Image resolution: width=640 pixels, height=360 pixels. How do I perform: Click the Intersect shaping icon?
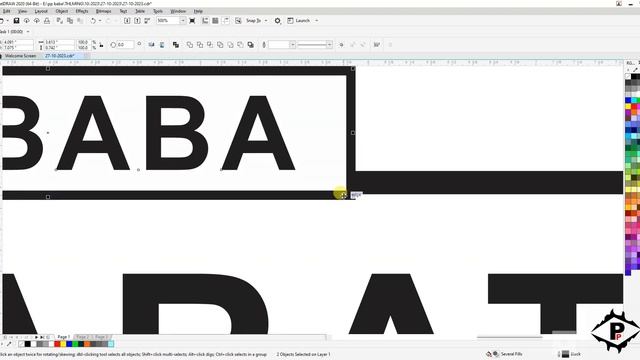[x=210, y=44]
